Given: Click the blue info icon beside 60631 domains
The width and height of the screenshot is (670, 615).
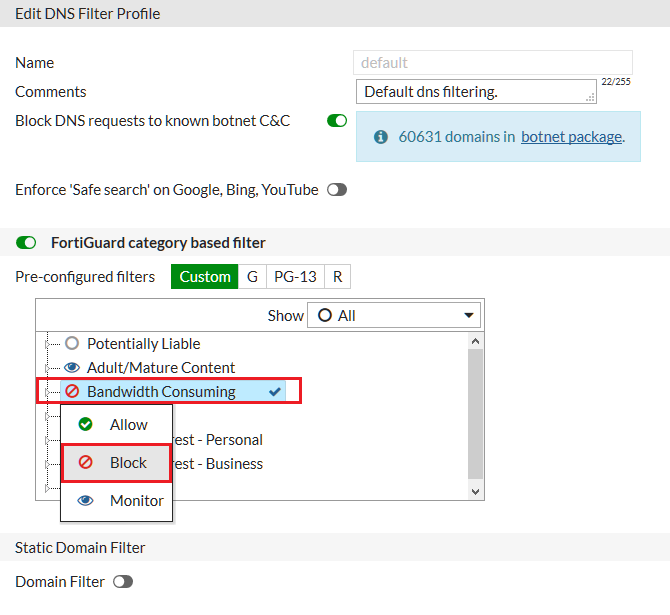Looking at the screenshot, I should tap(381, 137).
